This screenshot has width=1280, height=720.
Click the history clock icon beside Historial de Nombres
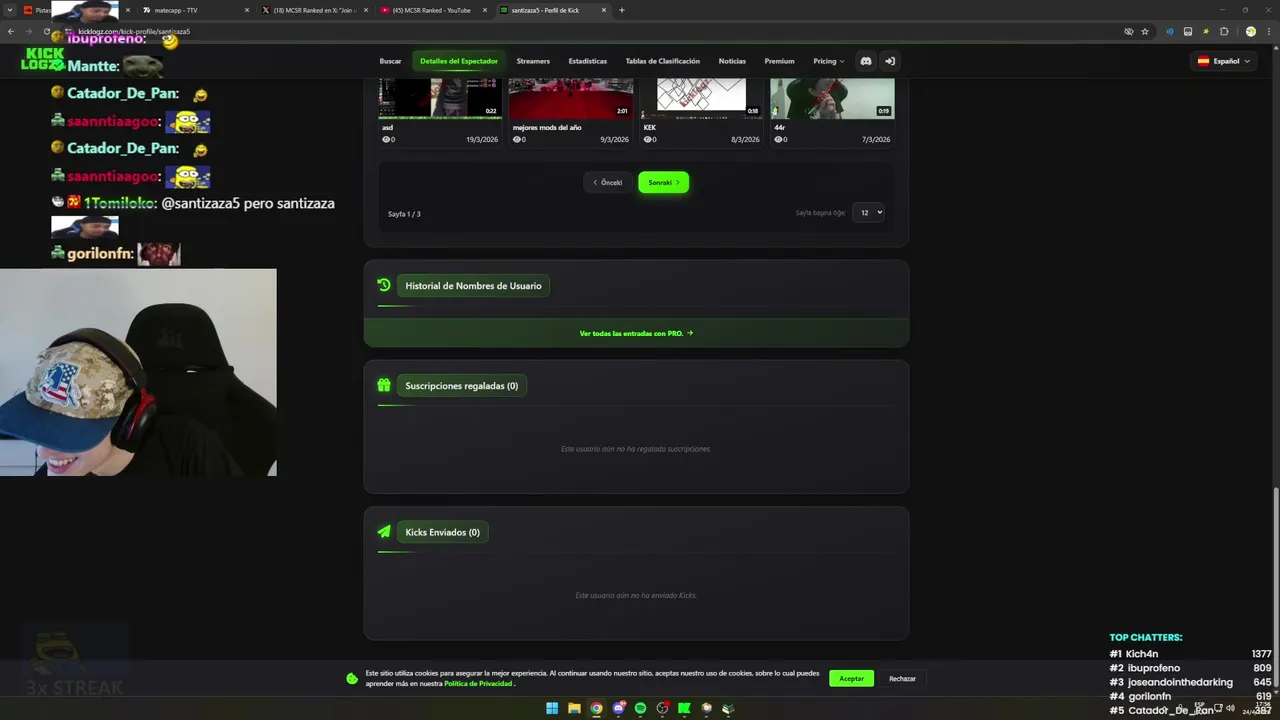coord(384,285)
